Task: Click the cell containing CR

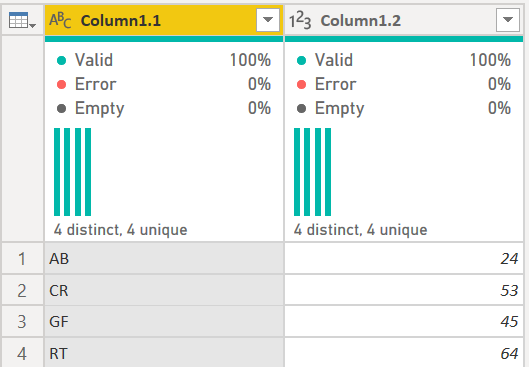Action: pyautogui.click(x=164, y=290)
